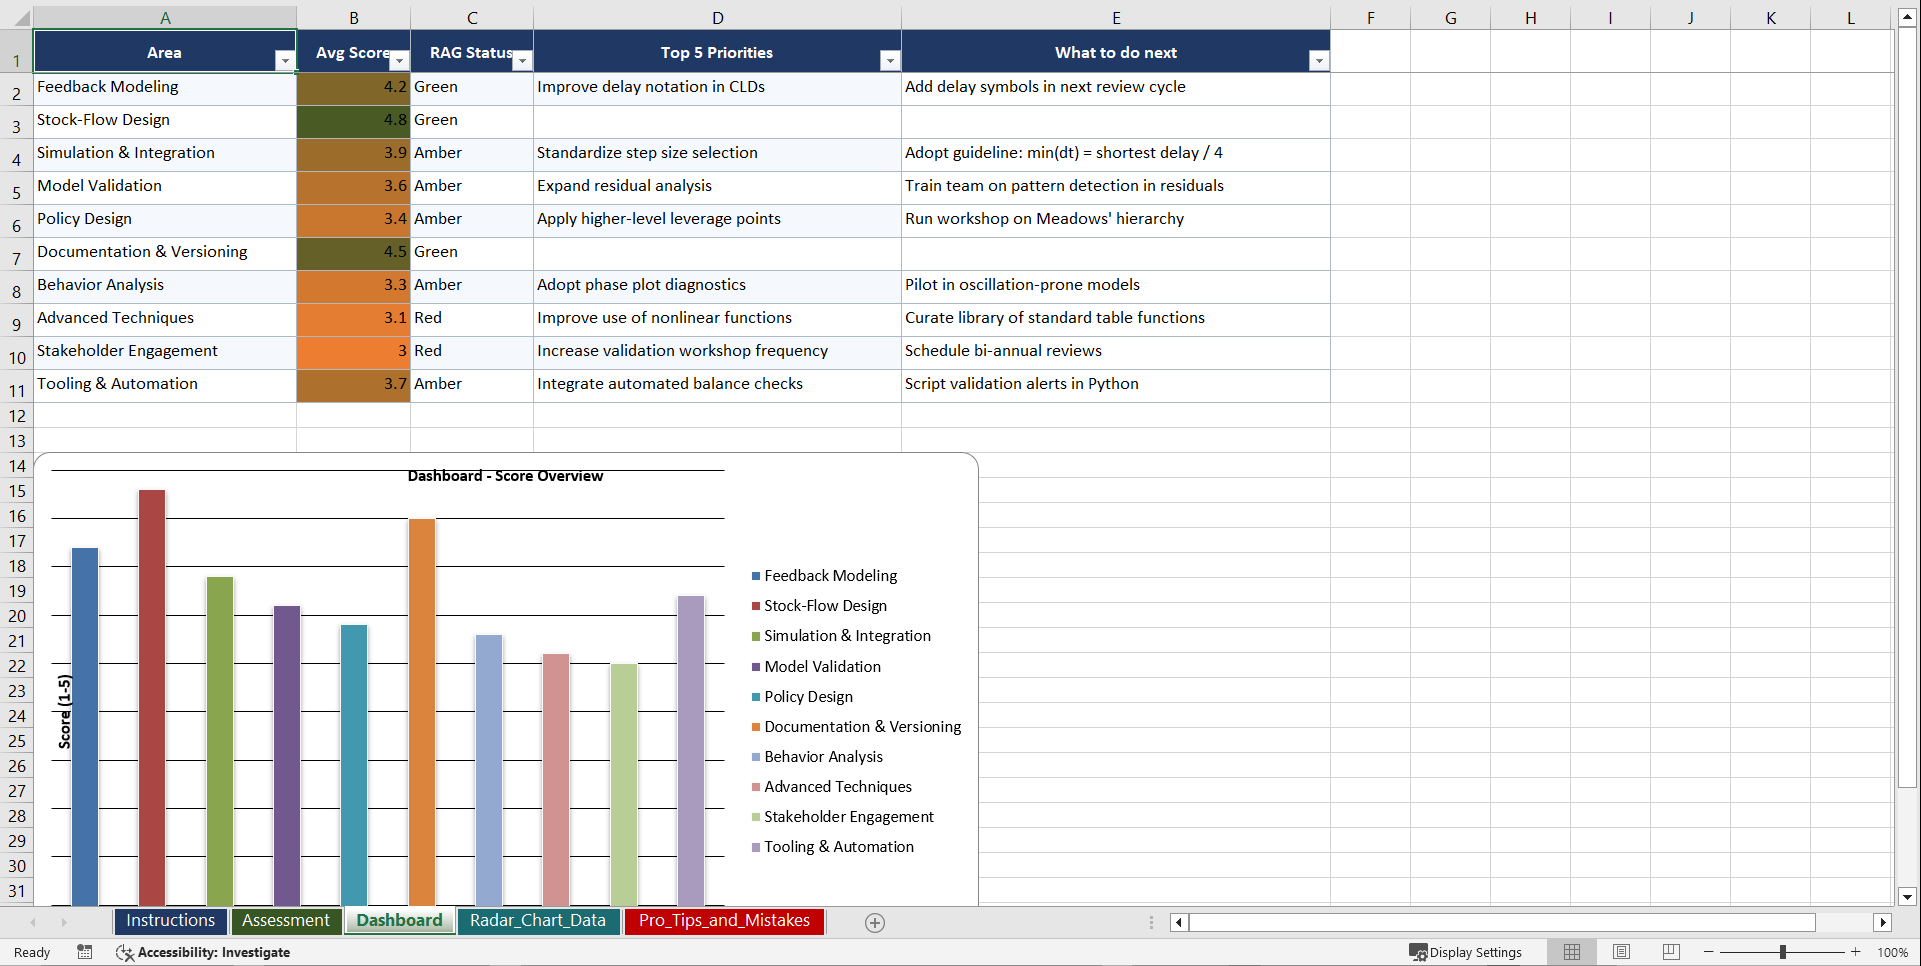
Task: Open the Pro_Tips_and_Mistakes tab
Action: pyautogui.click(x=724, y=921)
